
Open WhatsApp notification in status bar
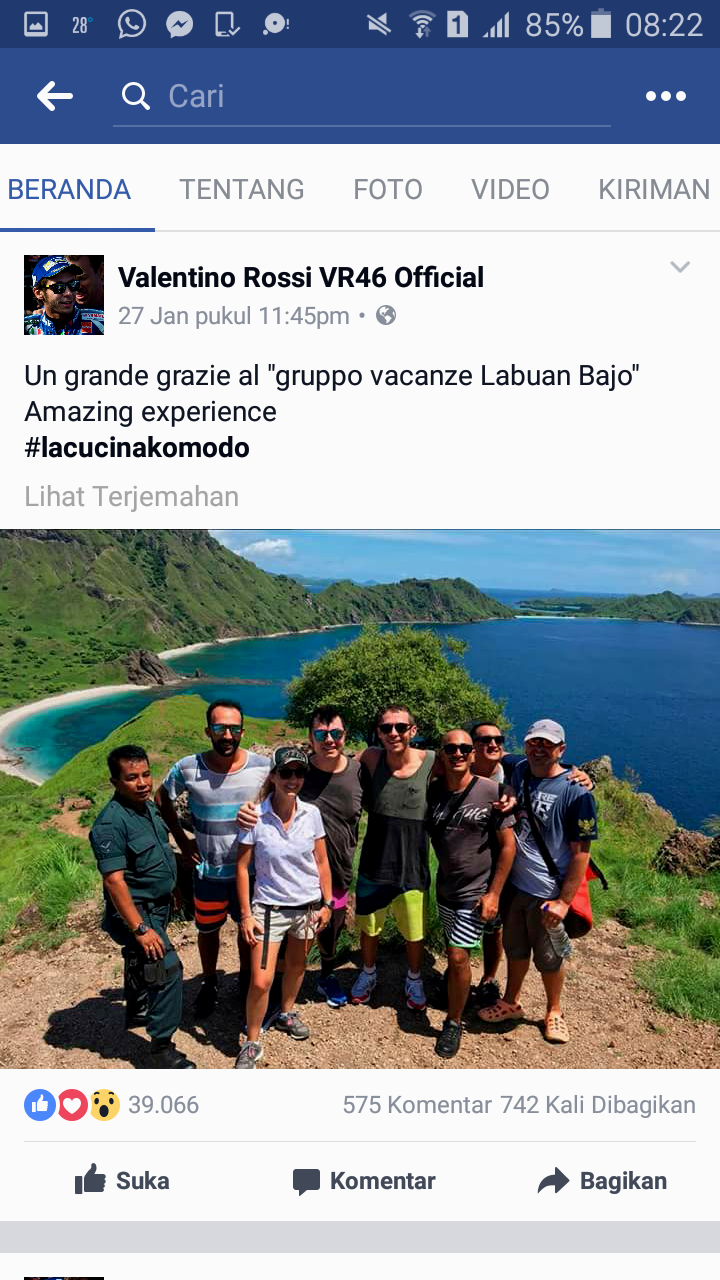pyautogui.click(x=131, y=24)
